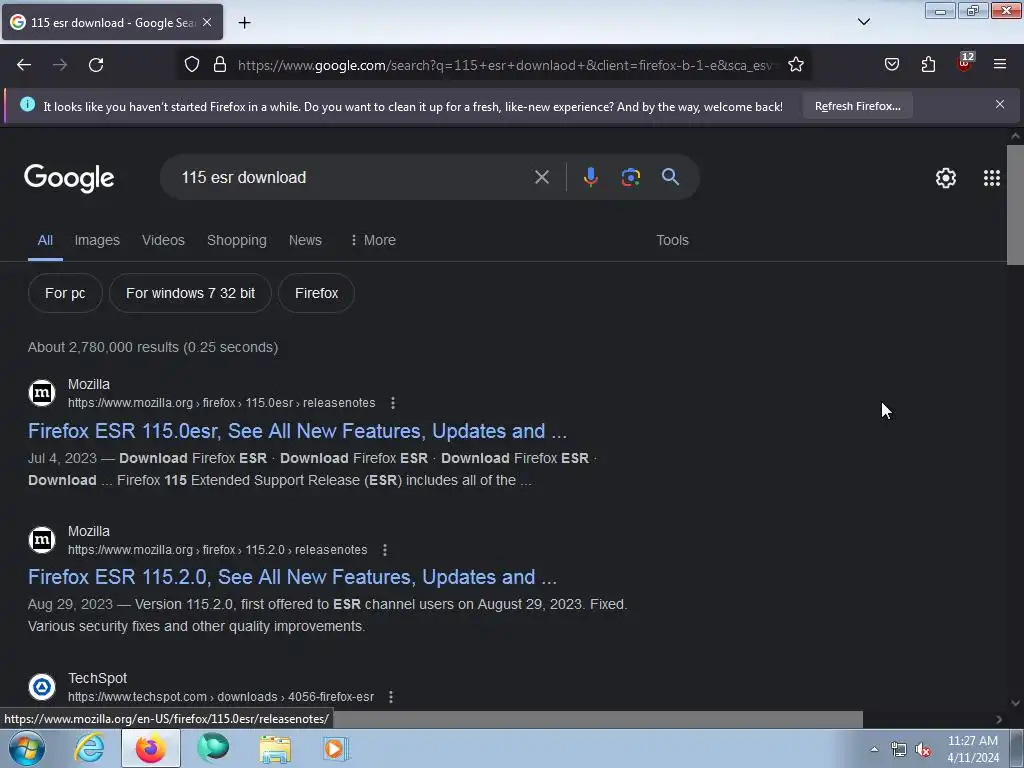Viewport: 1024px width, 768px height.
Task: Click the forward navigation arrow
Action: click(x=60, y=65)
